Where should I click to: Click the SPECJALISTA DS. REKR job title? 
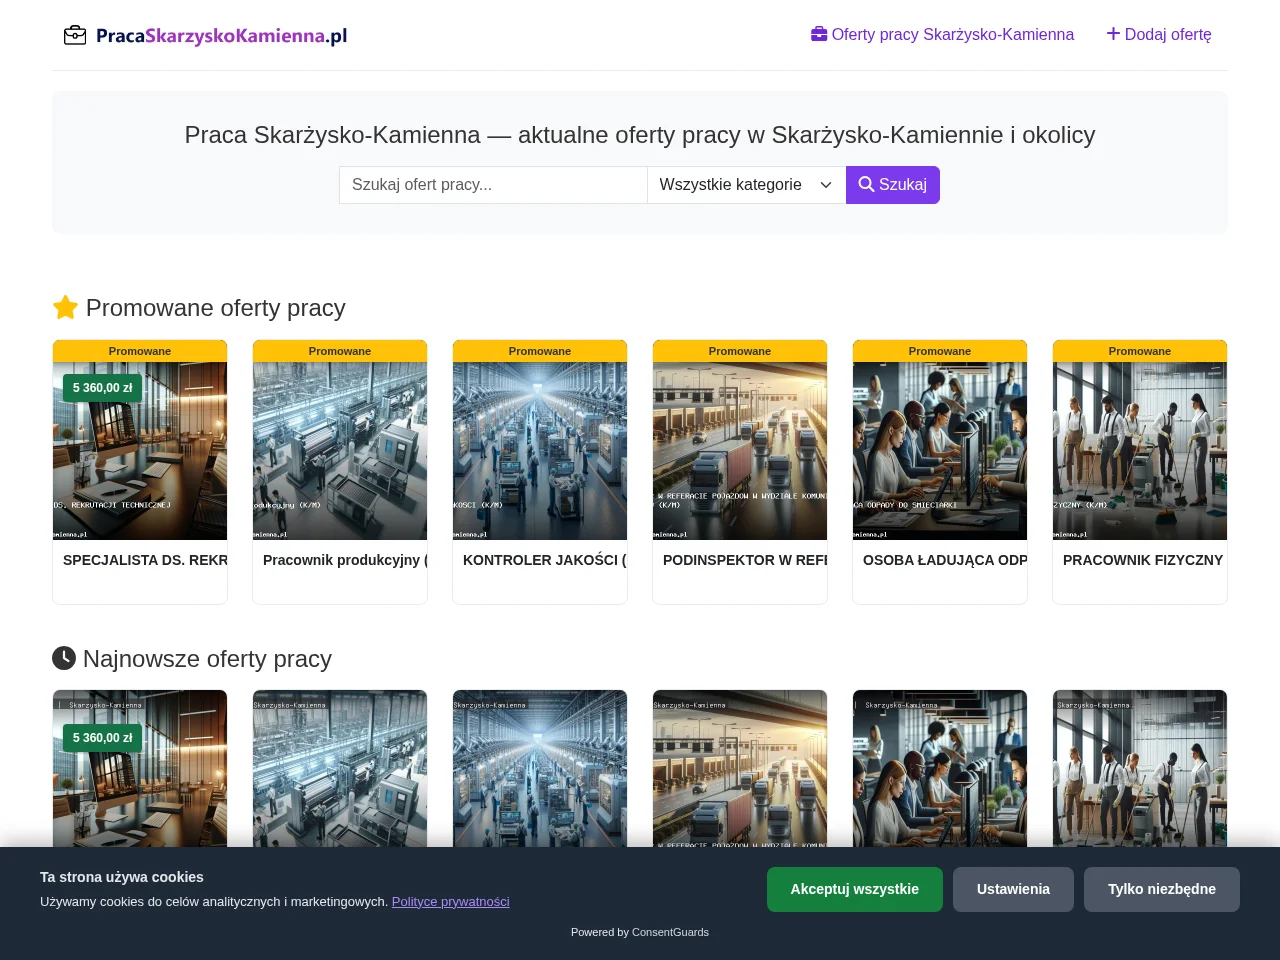pos(145,560)
